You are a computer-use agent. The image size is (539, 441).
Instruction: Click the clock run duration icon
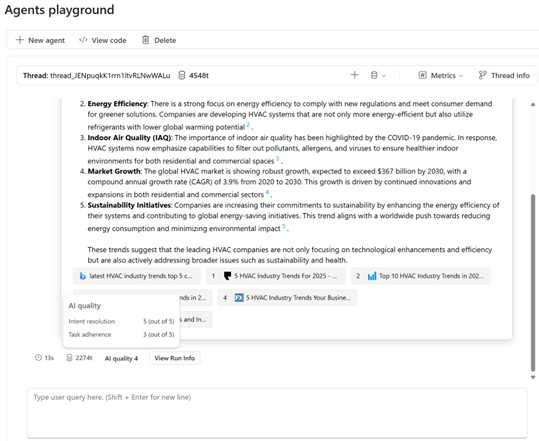(x=38, y=358)
